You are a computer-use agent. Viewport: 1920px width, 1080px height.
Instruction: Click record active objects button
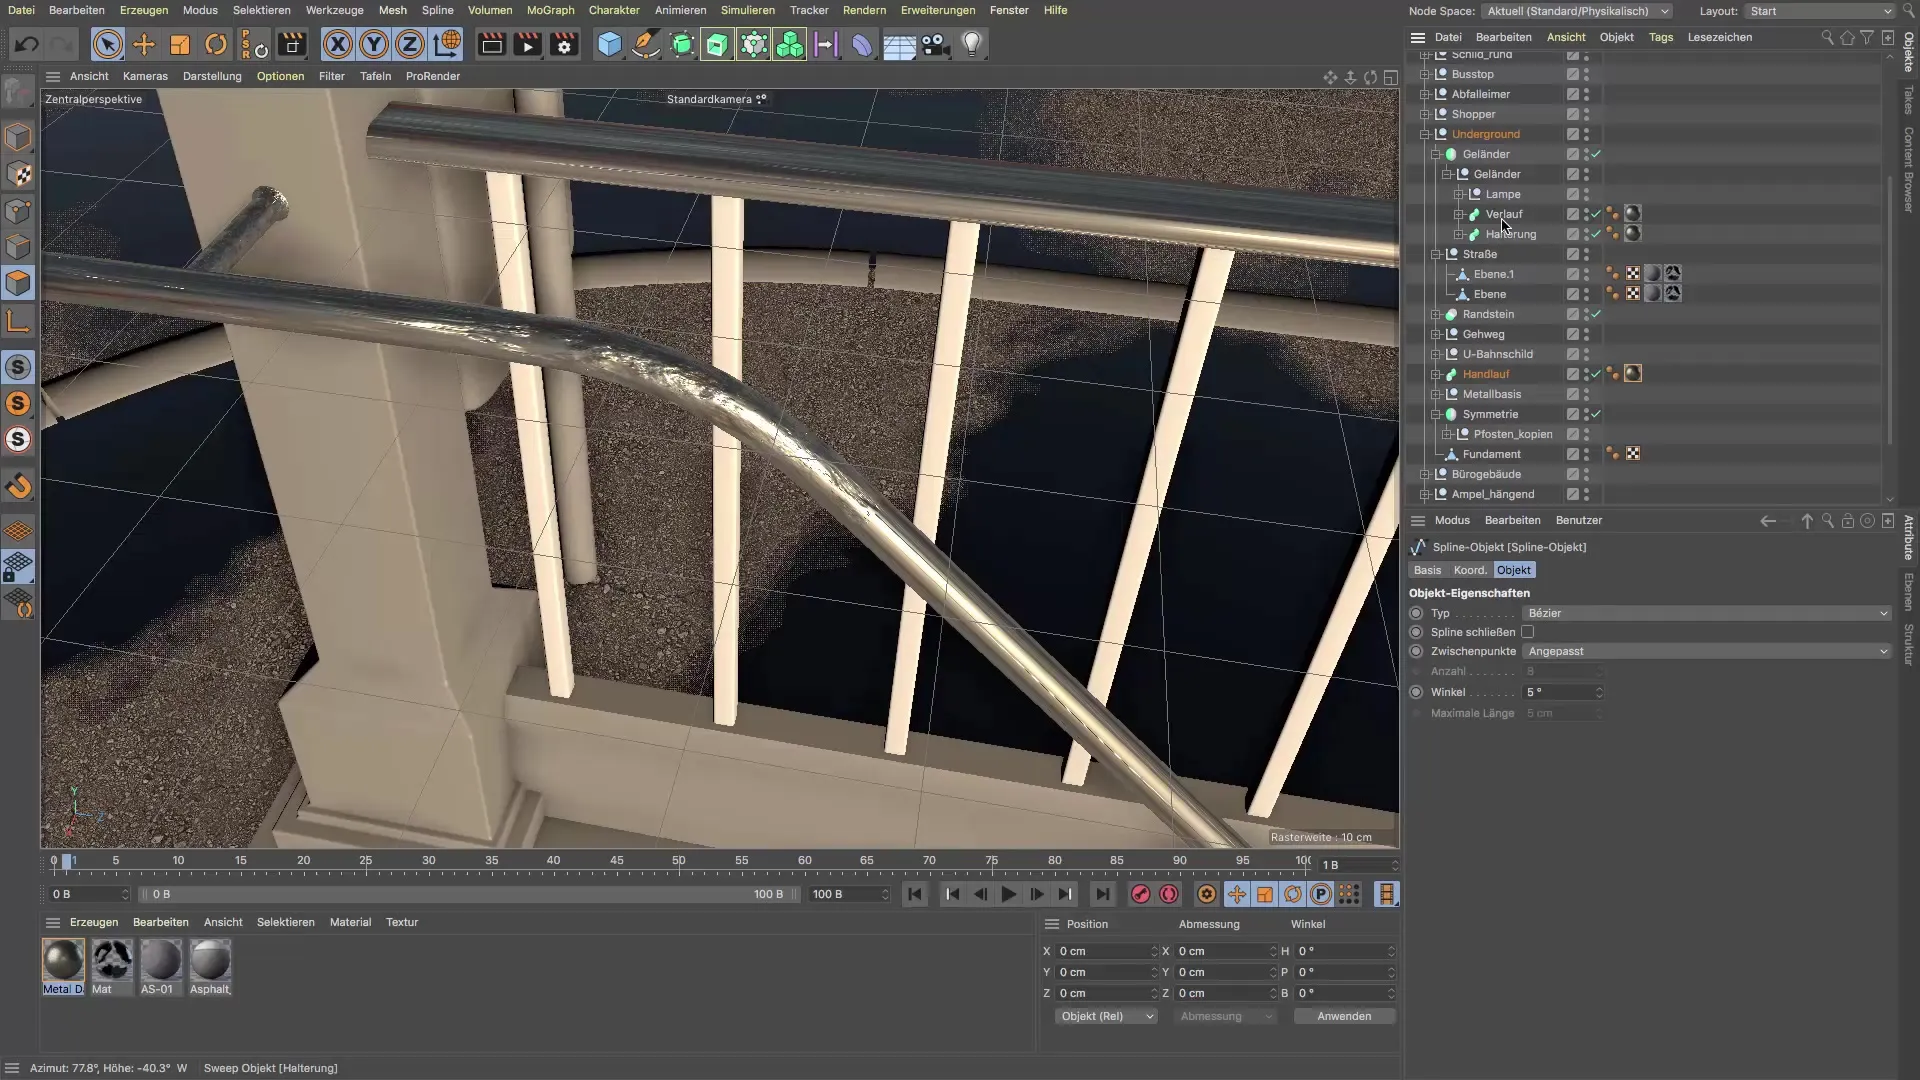tap(1140, 894)
